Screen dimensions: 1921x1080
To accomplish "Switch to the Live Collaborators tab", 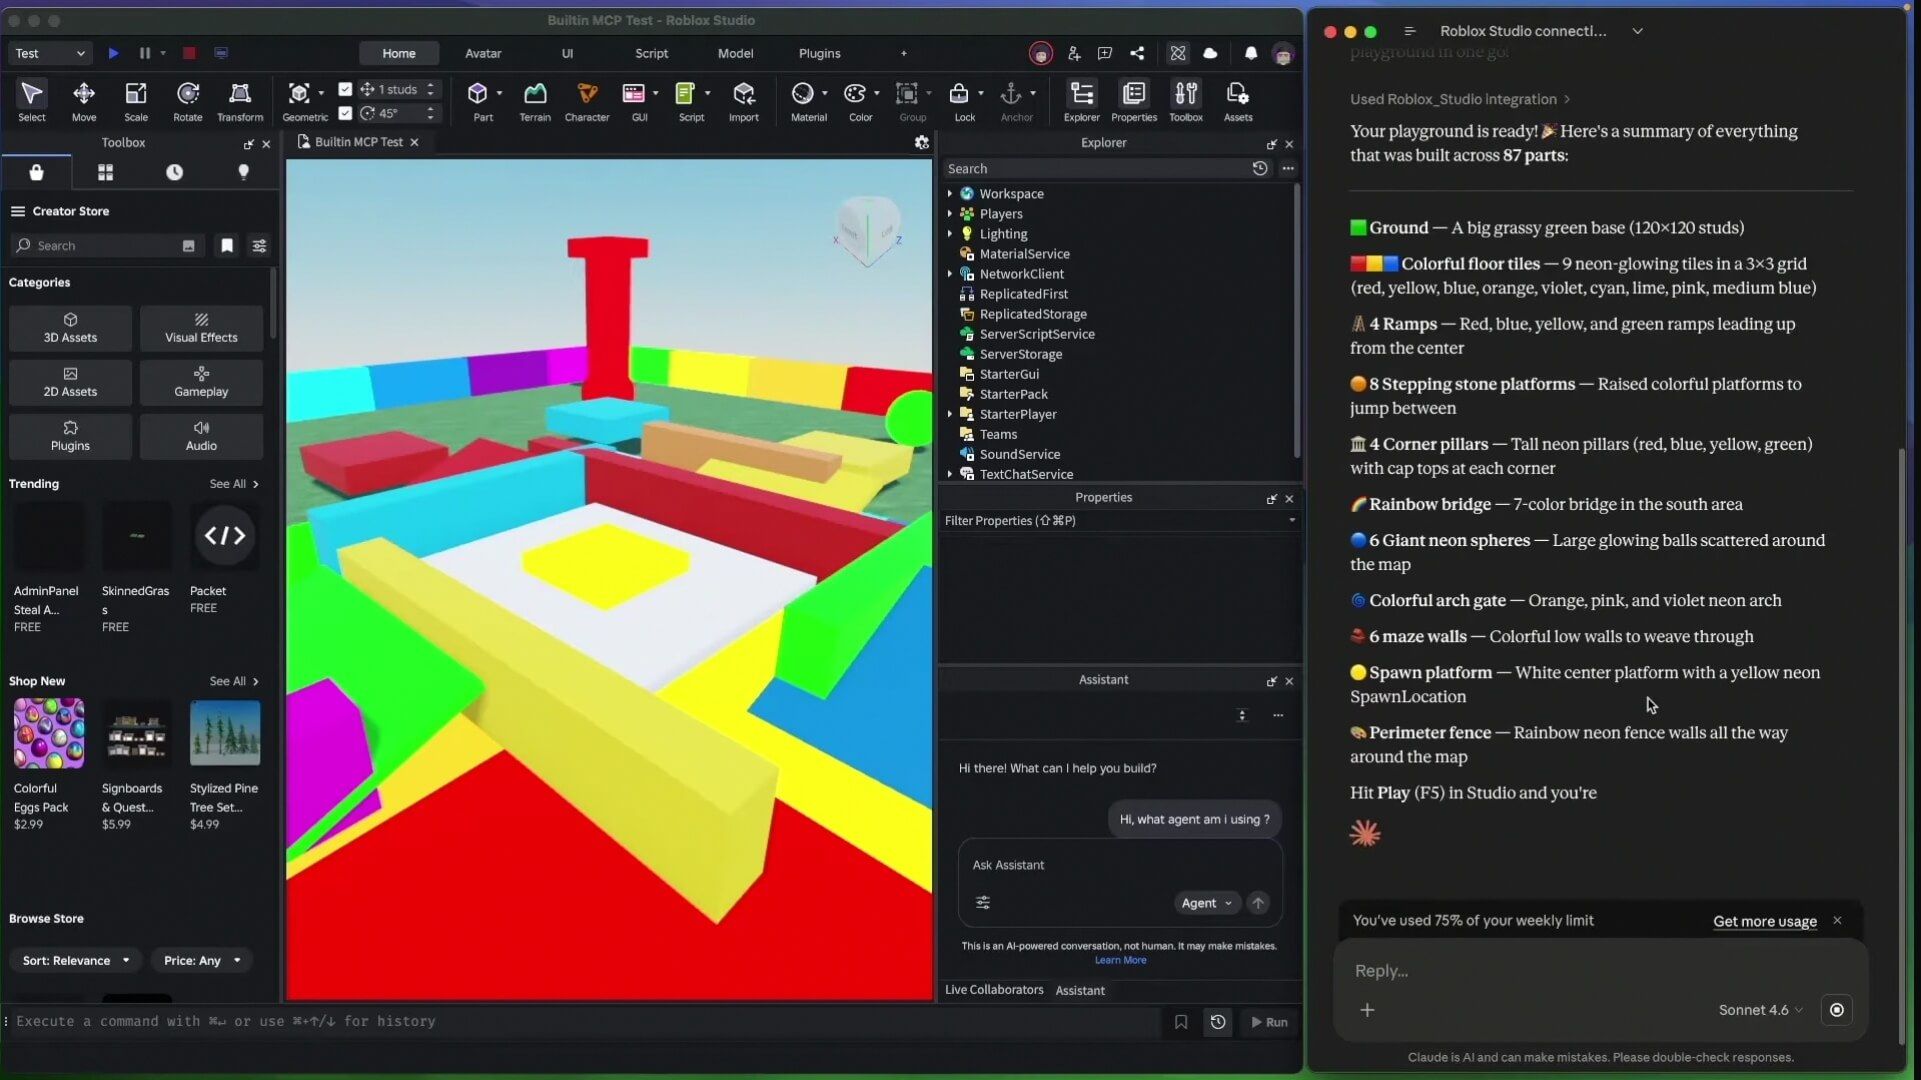I will [994, 990].
